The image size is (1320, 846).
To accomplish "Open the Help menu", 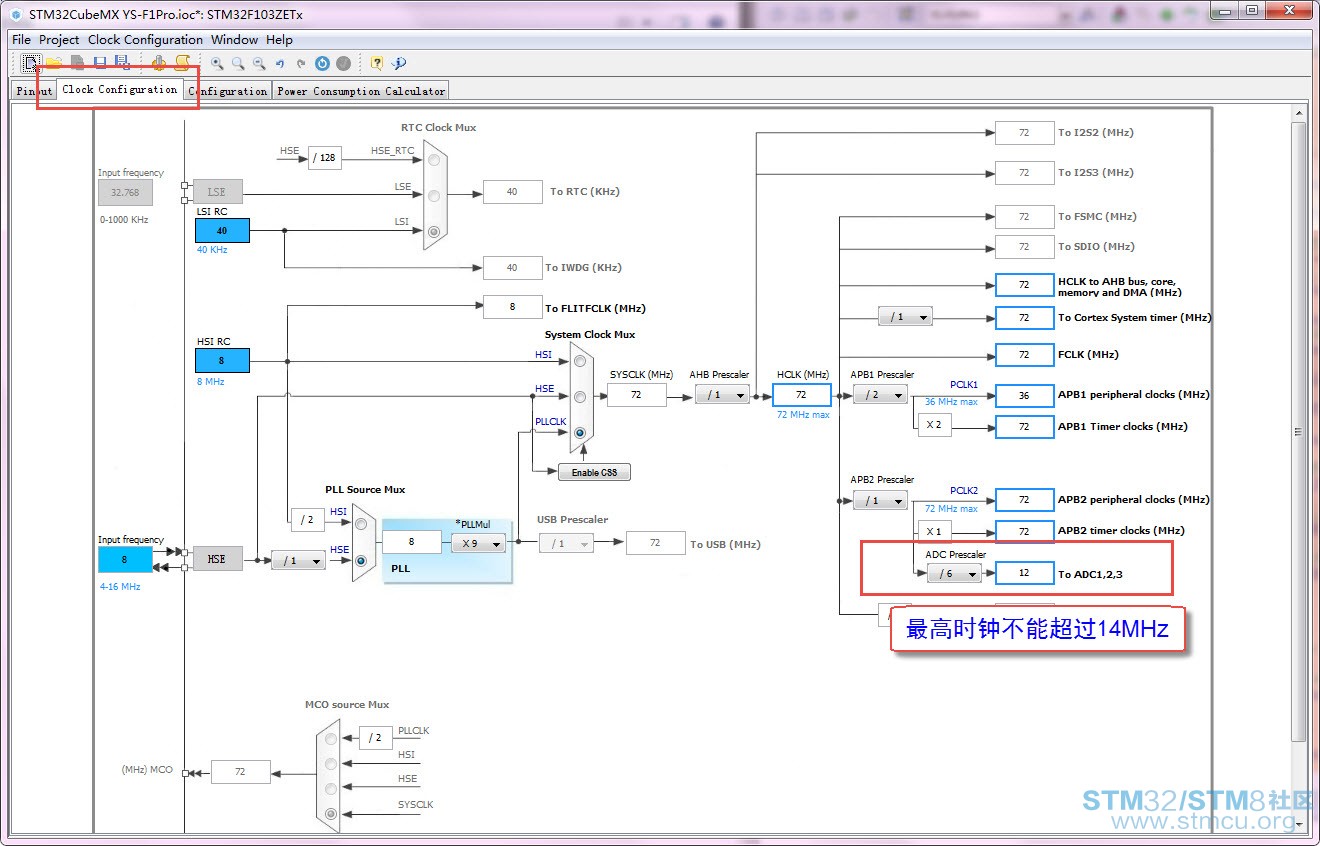I will pyautogui.click(x=280, y=40).
